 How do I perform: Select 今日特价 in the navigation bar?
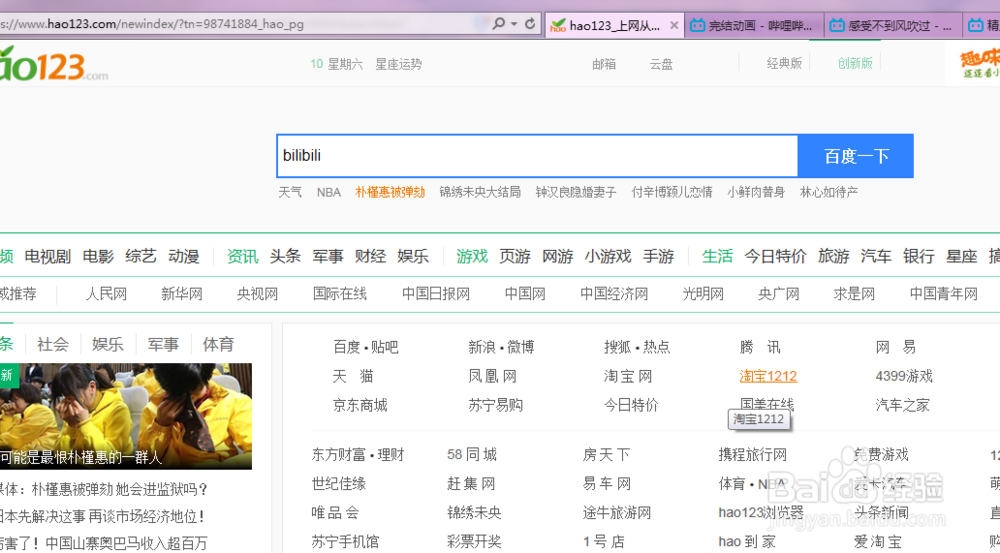click(x=776, y=256)
